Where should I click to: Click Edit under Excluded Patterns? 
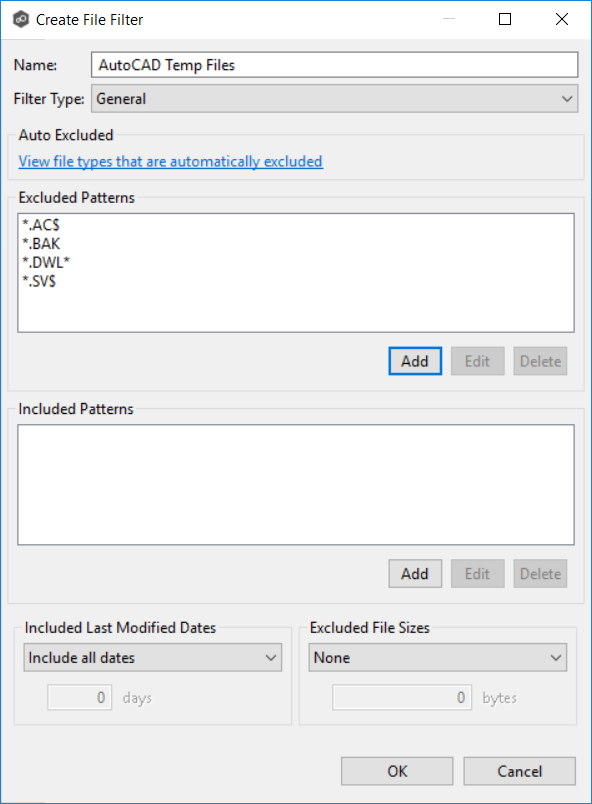478,361
